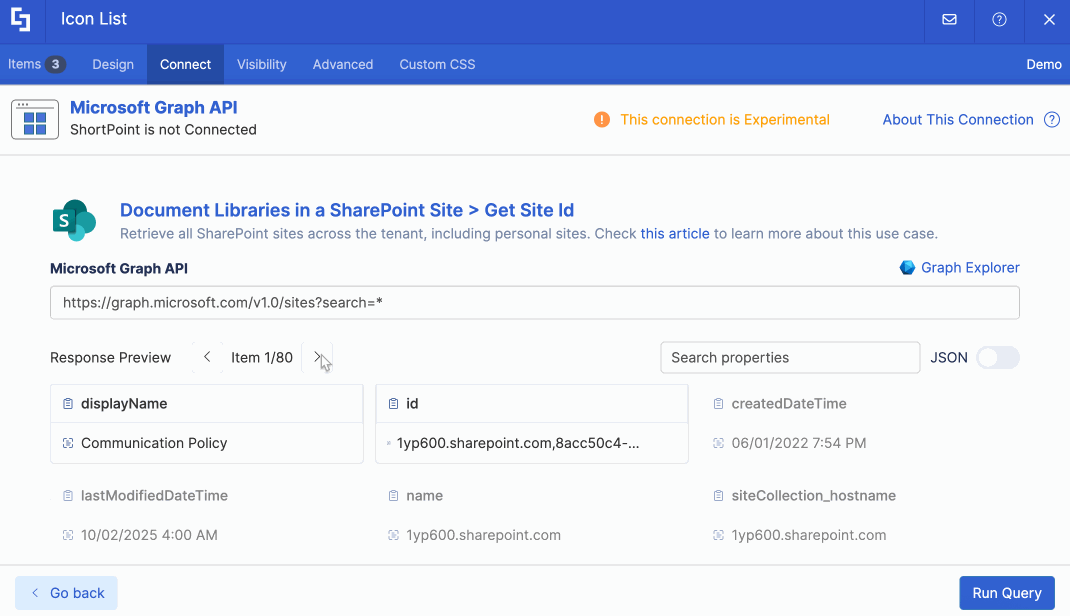The width and height of the screenshot is (1070, 616).
Task: Click the Go back button
Action: point(66,593)
